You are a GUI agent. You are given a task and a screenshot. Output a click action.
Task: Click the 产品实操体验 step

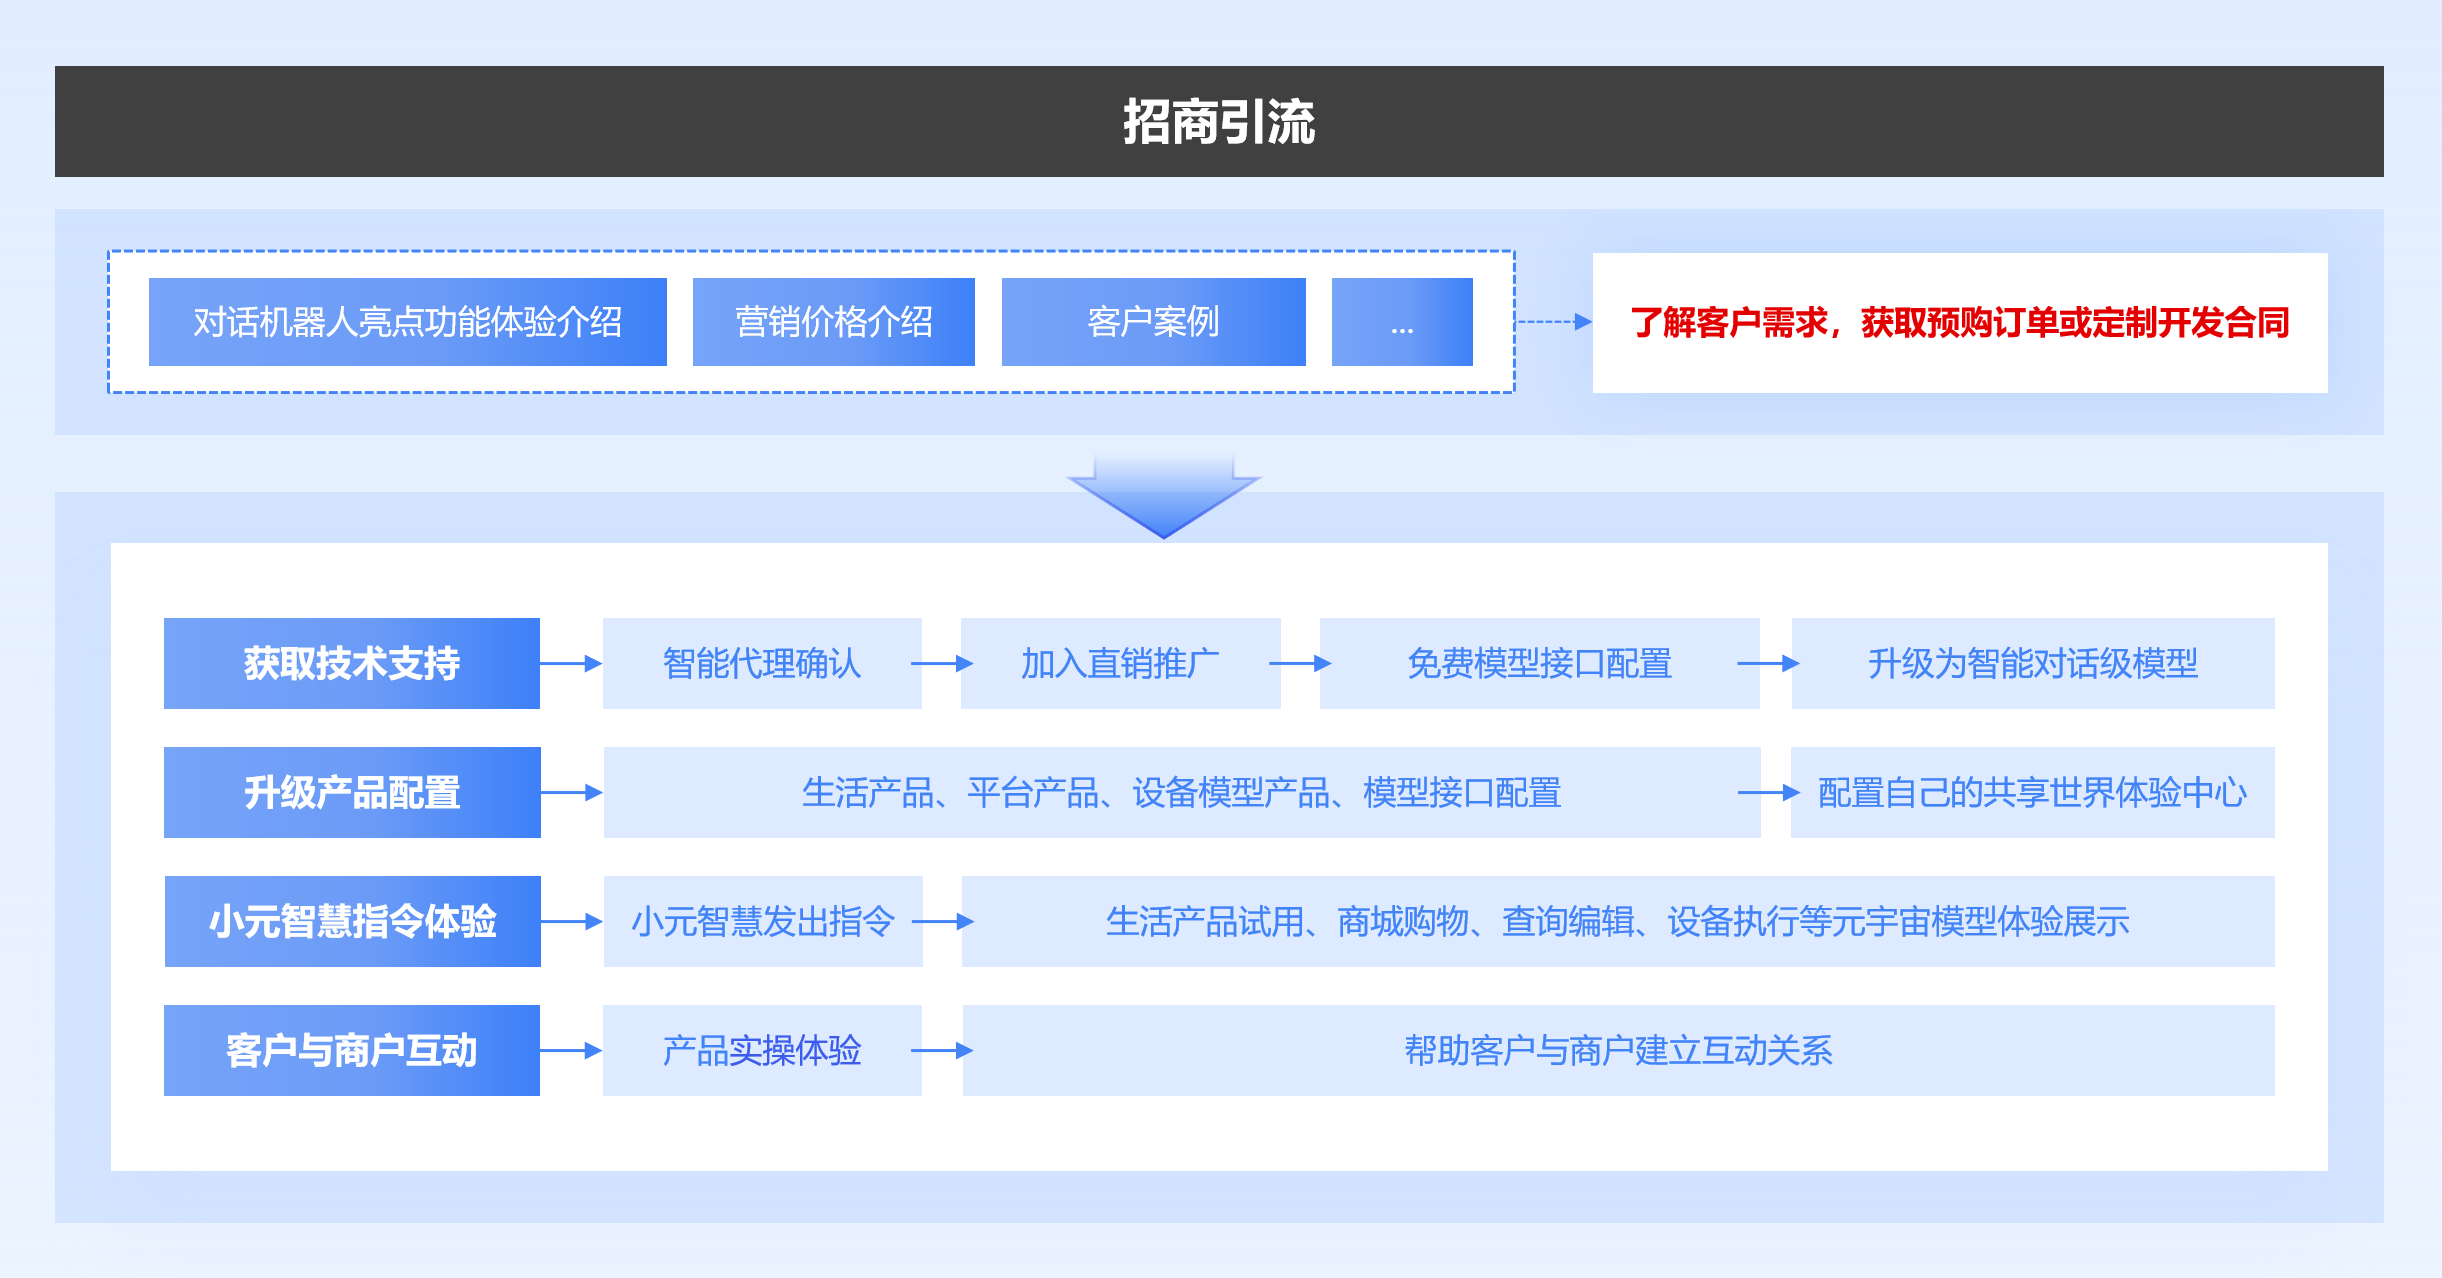(761, 1050)
